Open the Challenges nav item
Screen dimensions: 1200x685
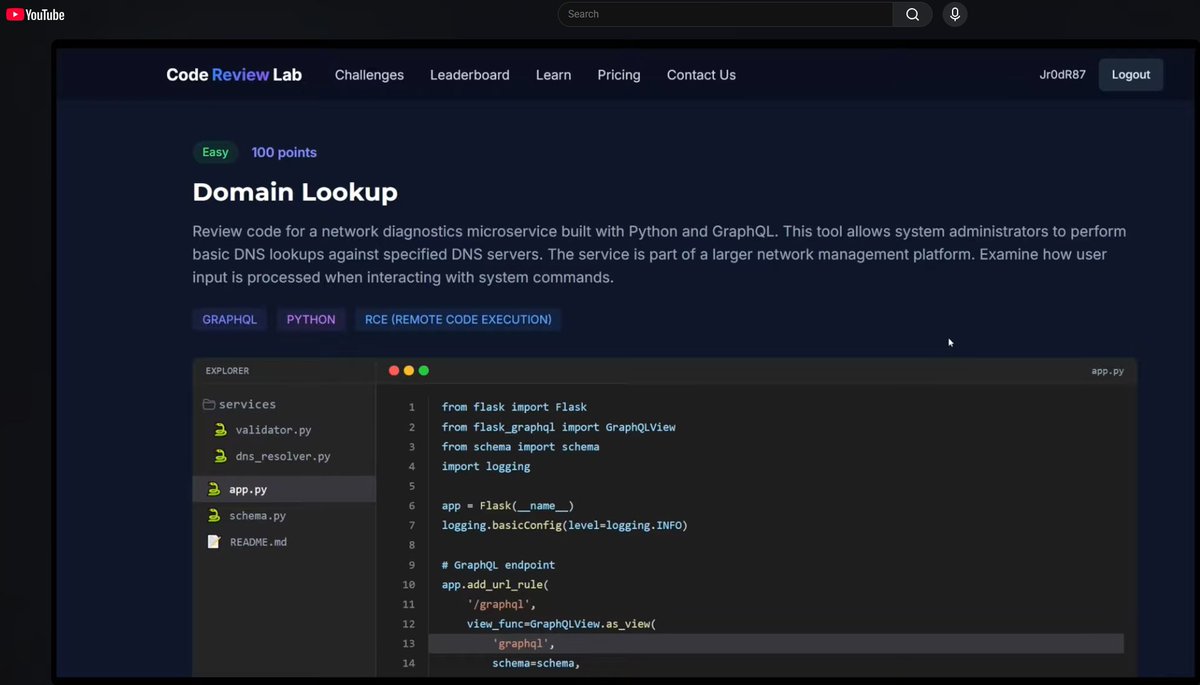pos(369,75)
